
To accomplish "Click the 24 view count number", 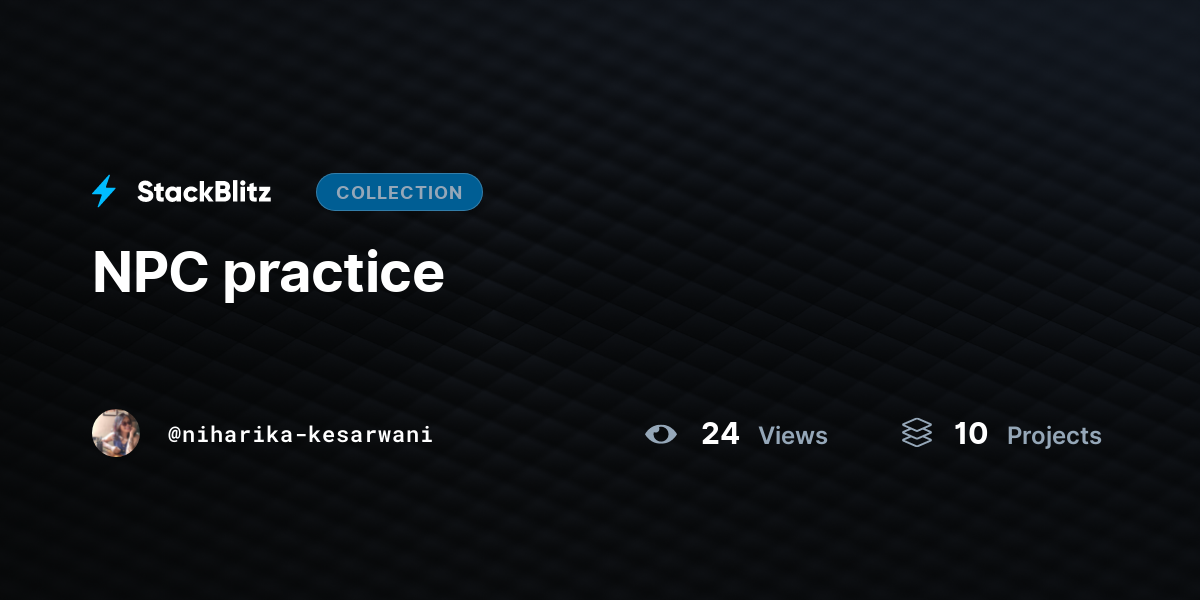I will (720, 433).
